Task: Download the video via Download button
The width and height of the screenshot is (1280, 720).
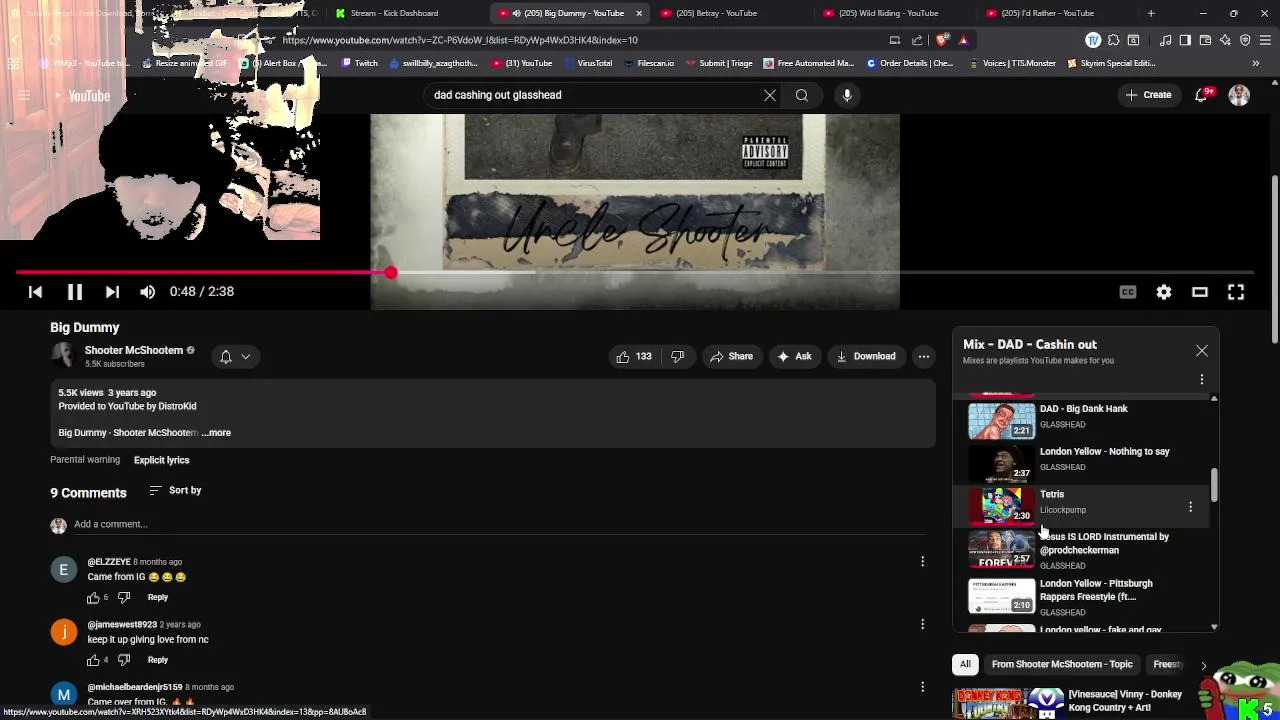Action: 866,356
